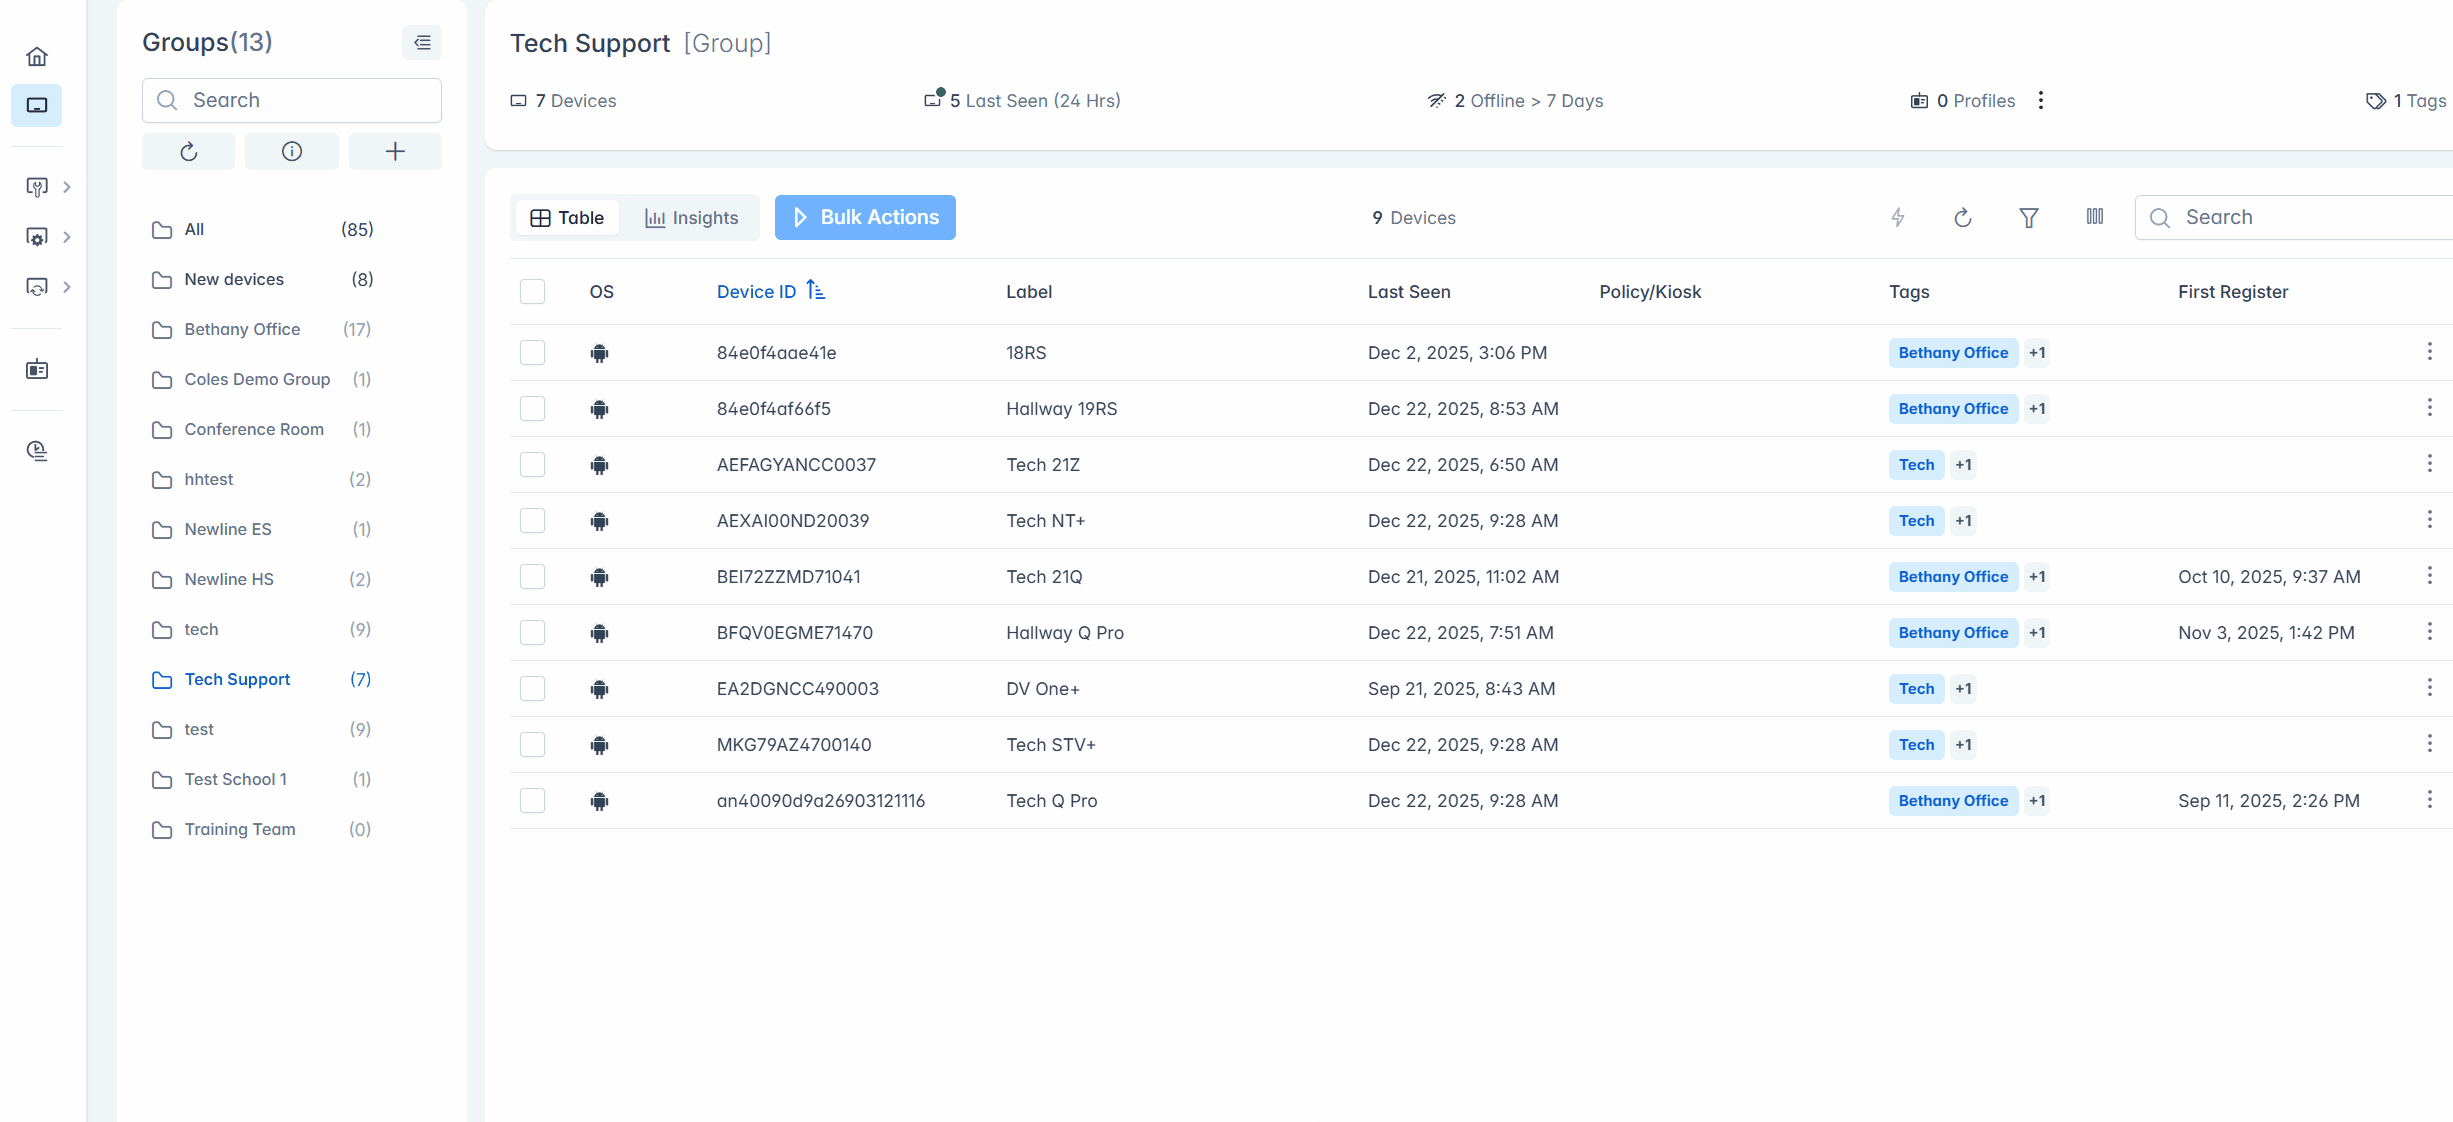Viewport: 2453px width, 1122px height.
Task: Select checkbox for device 84e0f4aae41e
Action: tap(532, 353)
